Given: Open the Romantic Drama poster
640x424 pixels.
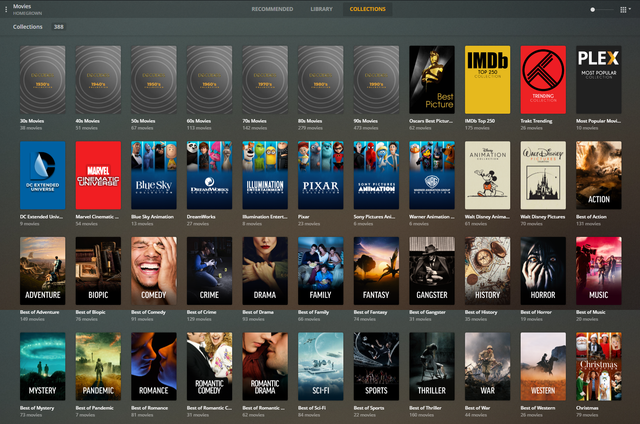Looking at the screenshot, I should pos(265,366).
